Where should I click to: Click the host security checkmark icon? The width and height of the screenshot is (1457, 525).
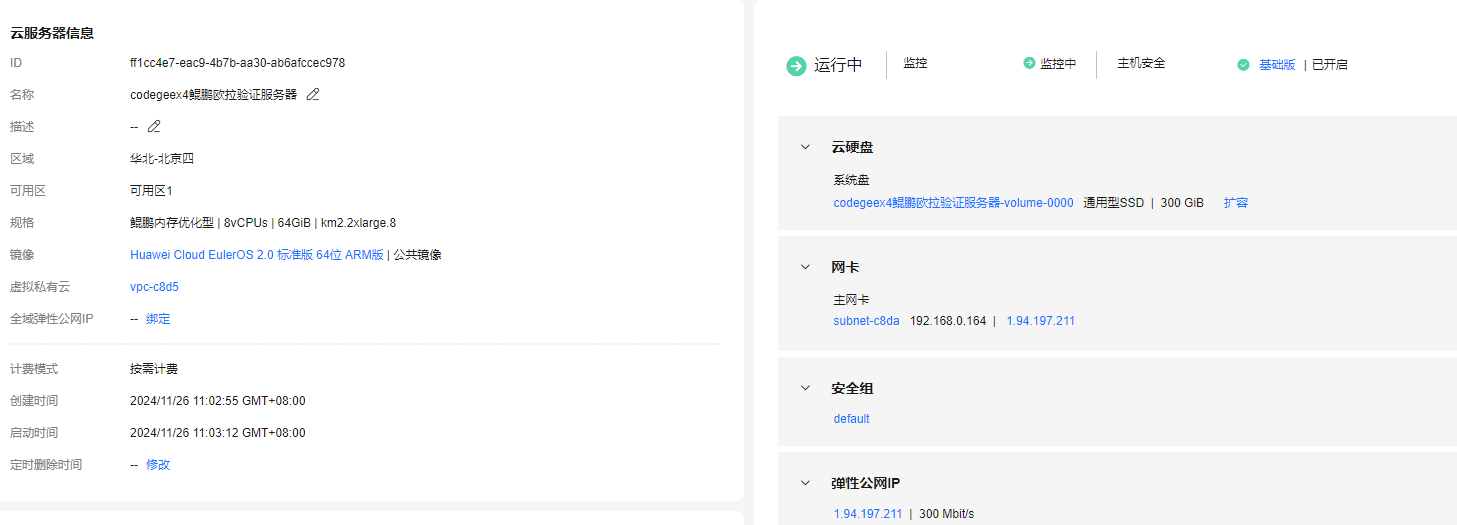(1243, 65)
